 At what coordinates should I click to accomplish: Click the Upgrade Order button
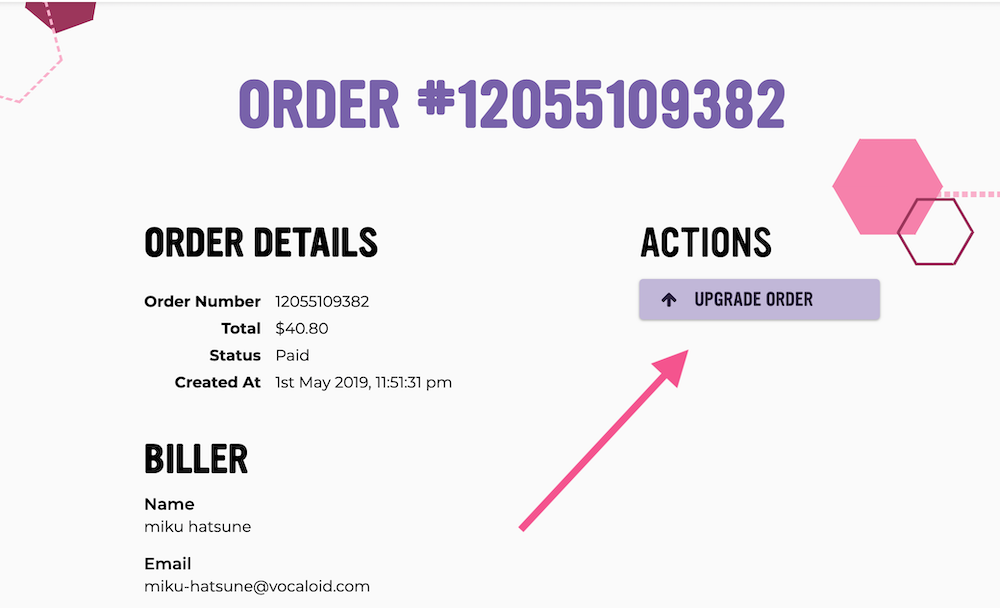point(759,299)
